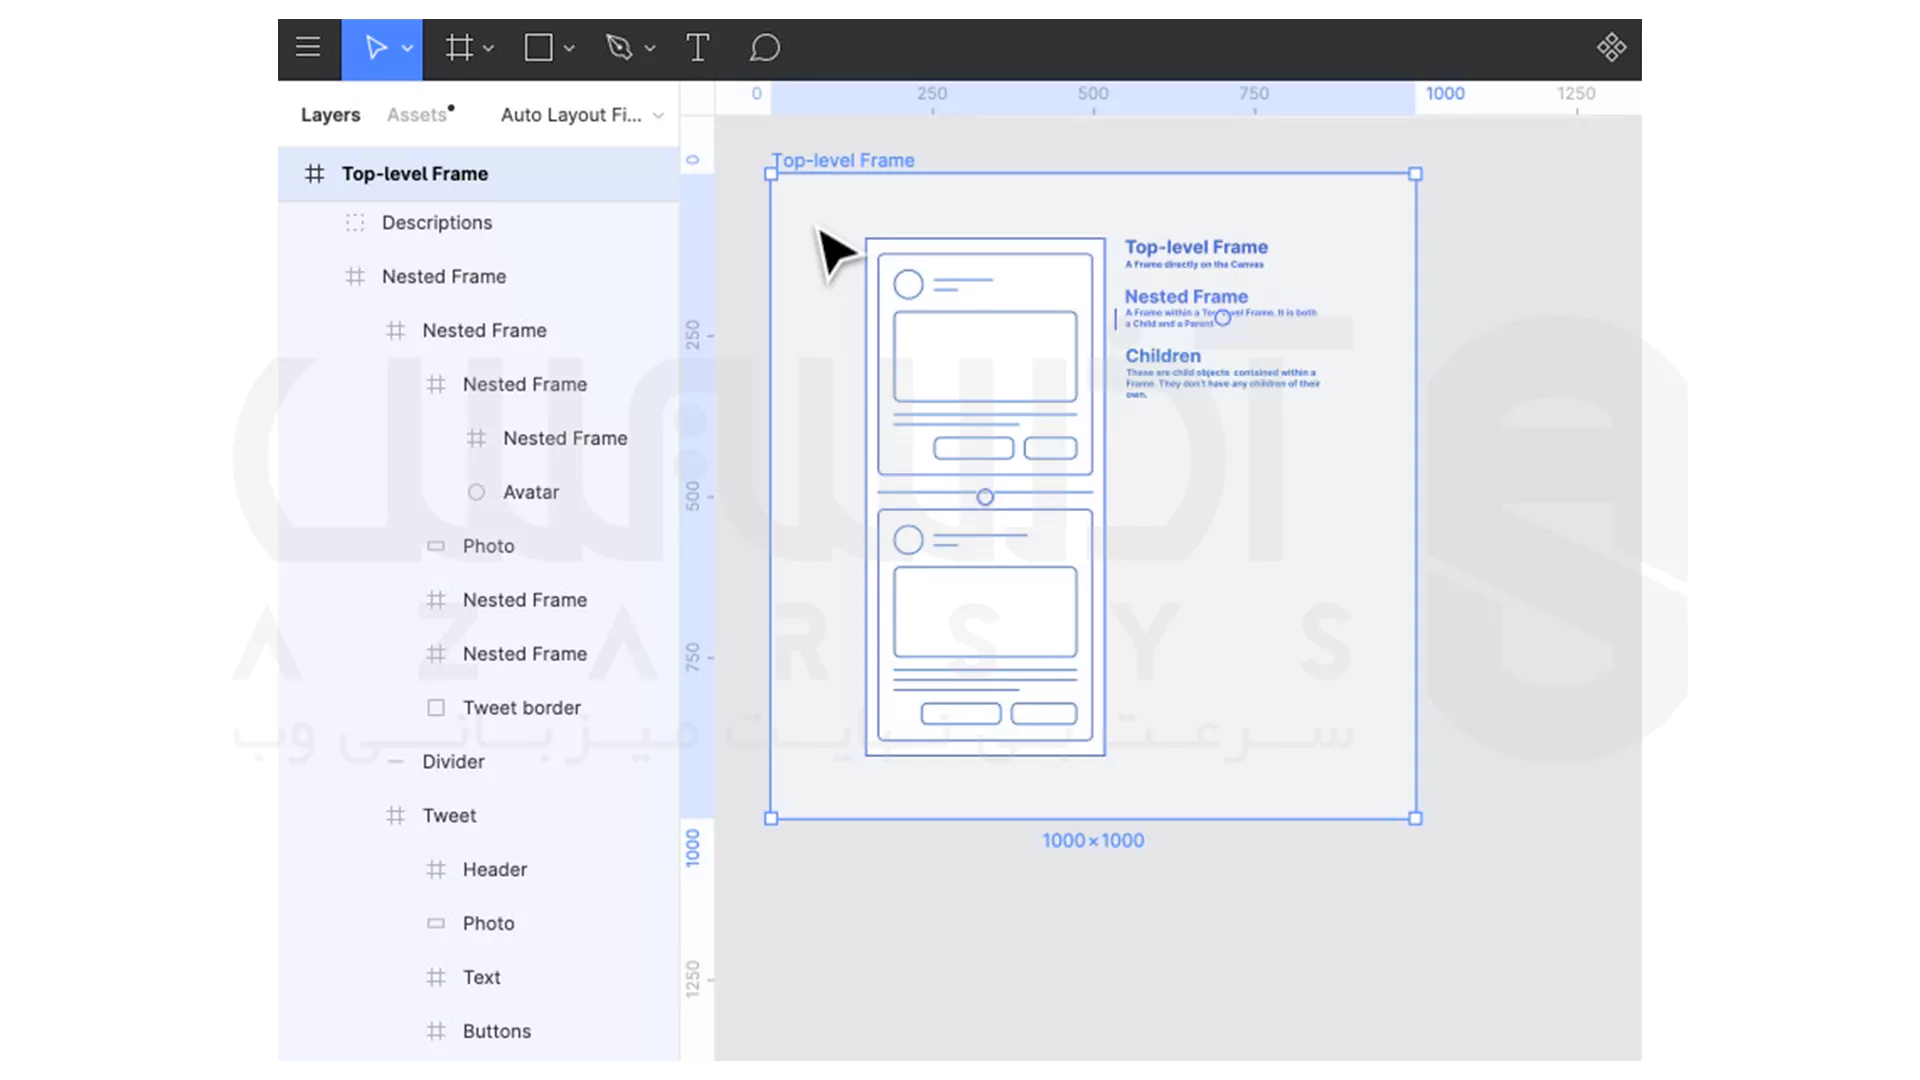Click the square icon beside Tweet border
The height and width of the screenshot is (1080, 1920).
(436, 708)
